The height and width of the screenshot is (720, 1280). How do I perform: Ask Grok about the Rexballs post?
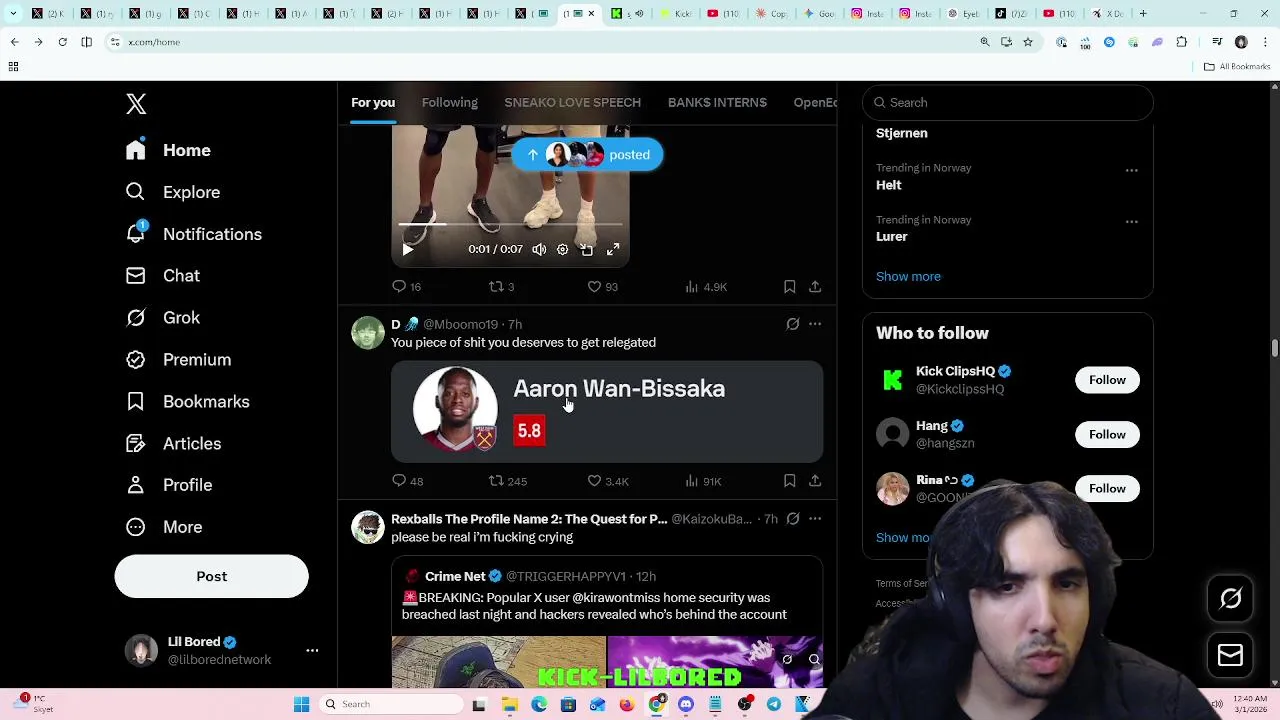pos(792,519)
